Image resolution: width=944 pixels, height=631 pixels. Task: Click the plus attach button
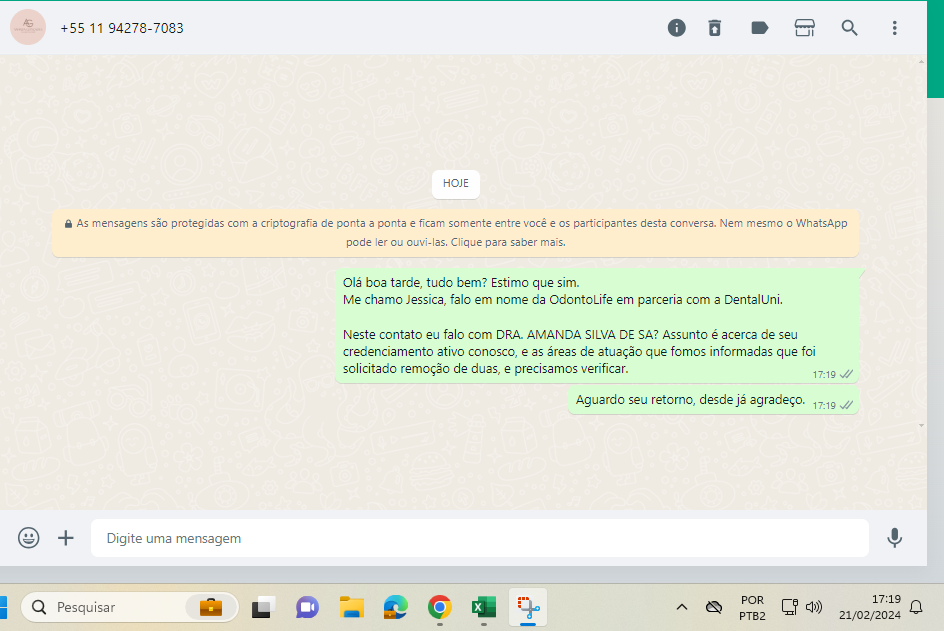66,538
